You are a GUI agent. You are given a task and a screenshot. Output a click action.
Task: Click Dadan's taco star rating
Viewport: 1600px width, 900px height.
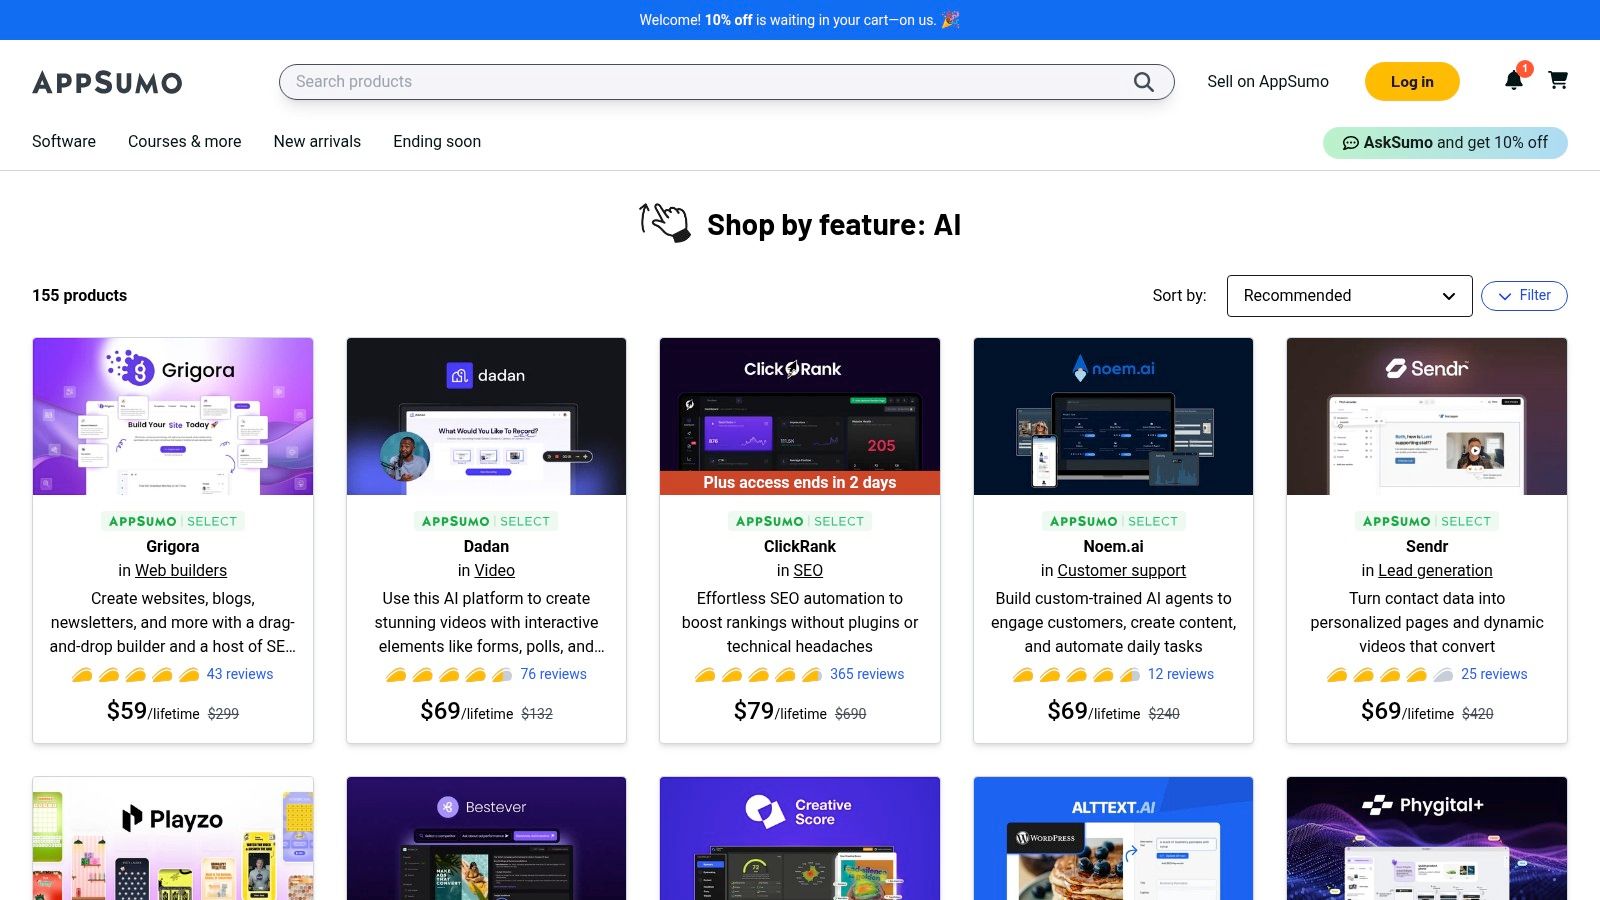coord(449,675)
